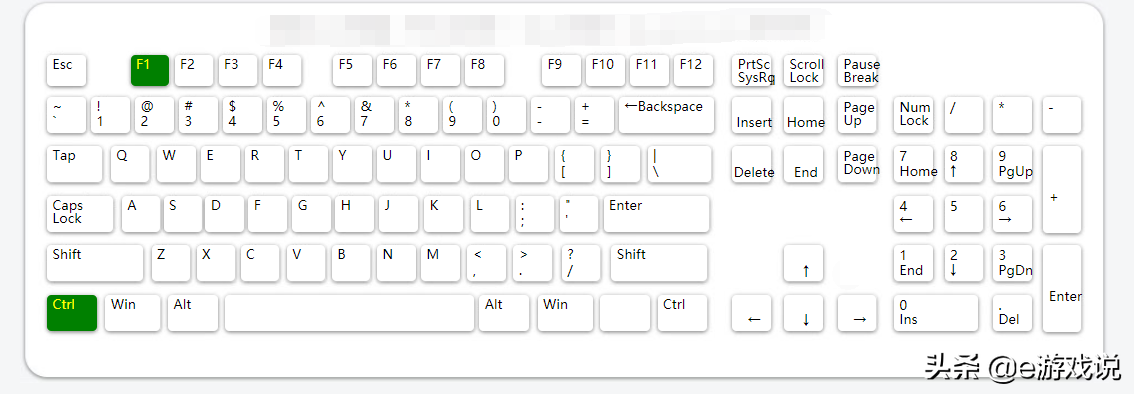Screen dimensions: 1134x394
Task: Toggle the Num Lock key
Action: point(913,114)
